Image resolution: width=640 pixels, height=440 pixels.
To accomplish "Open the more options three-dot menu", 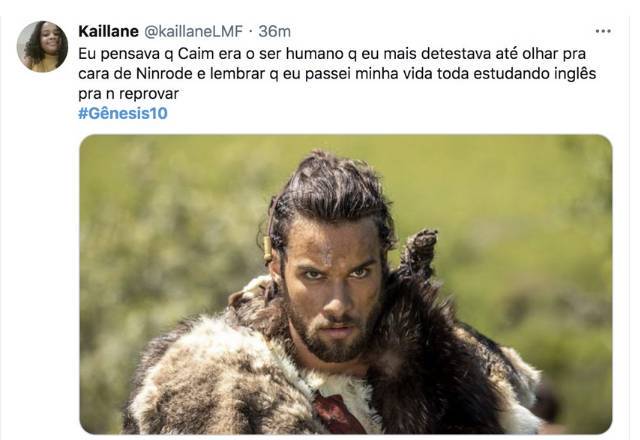I will tap(603, 31).
